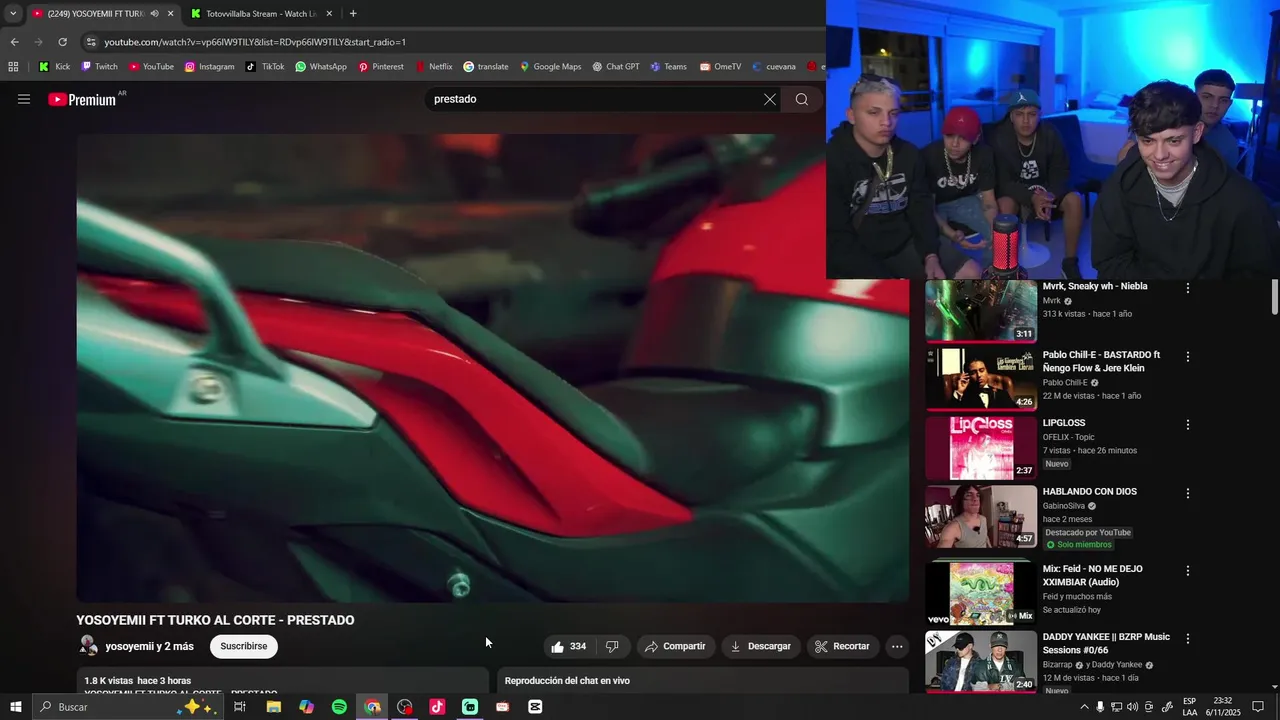Open the Chat GPT bookmark
The width and height of the screenshot is (1280, 720).
click(x=615, y=67)
